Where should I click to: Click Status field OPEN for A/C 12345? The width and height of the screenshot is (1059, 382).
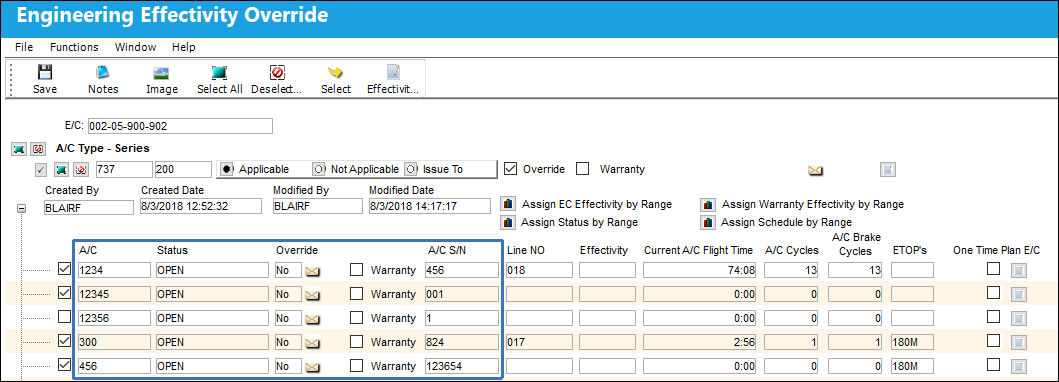pos(212,294)
